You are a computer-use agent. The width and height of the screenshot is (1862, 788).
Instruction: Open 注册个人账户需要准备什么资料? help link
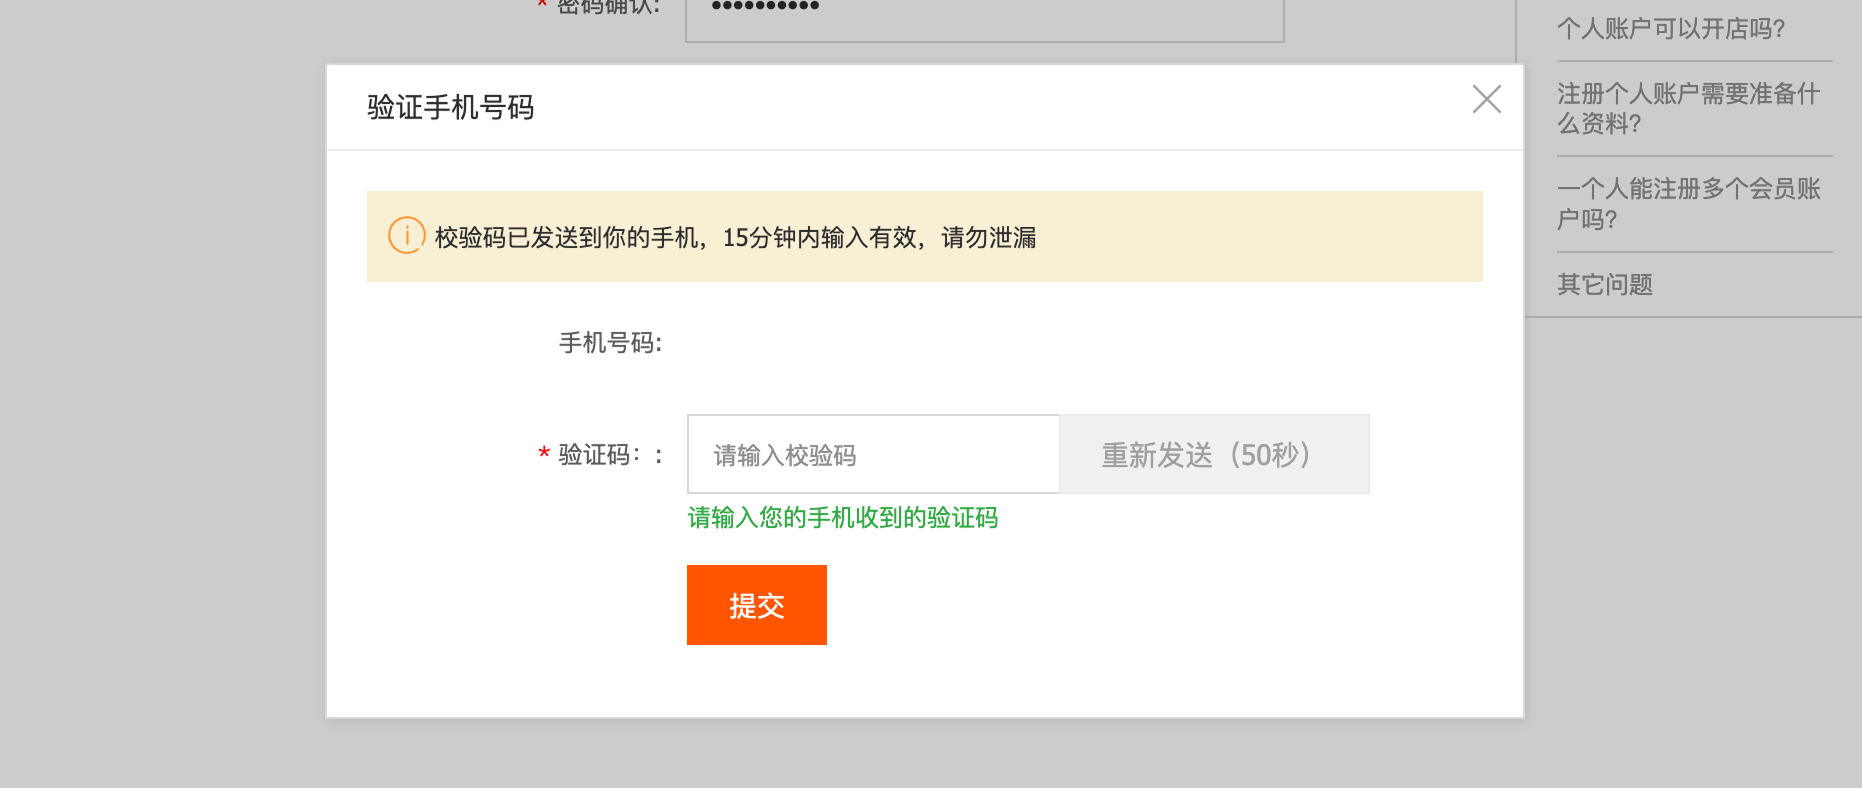point(1689,108)
